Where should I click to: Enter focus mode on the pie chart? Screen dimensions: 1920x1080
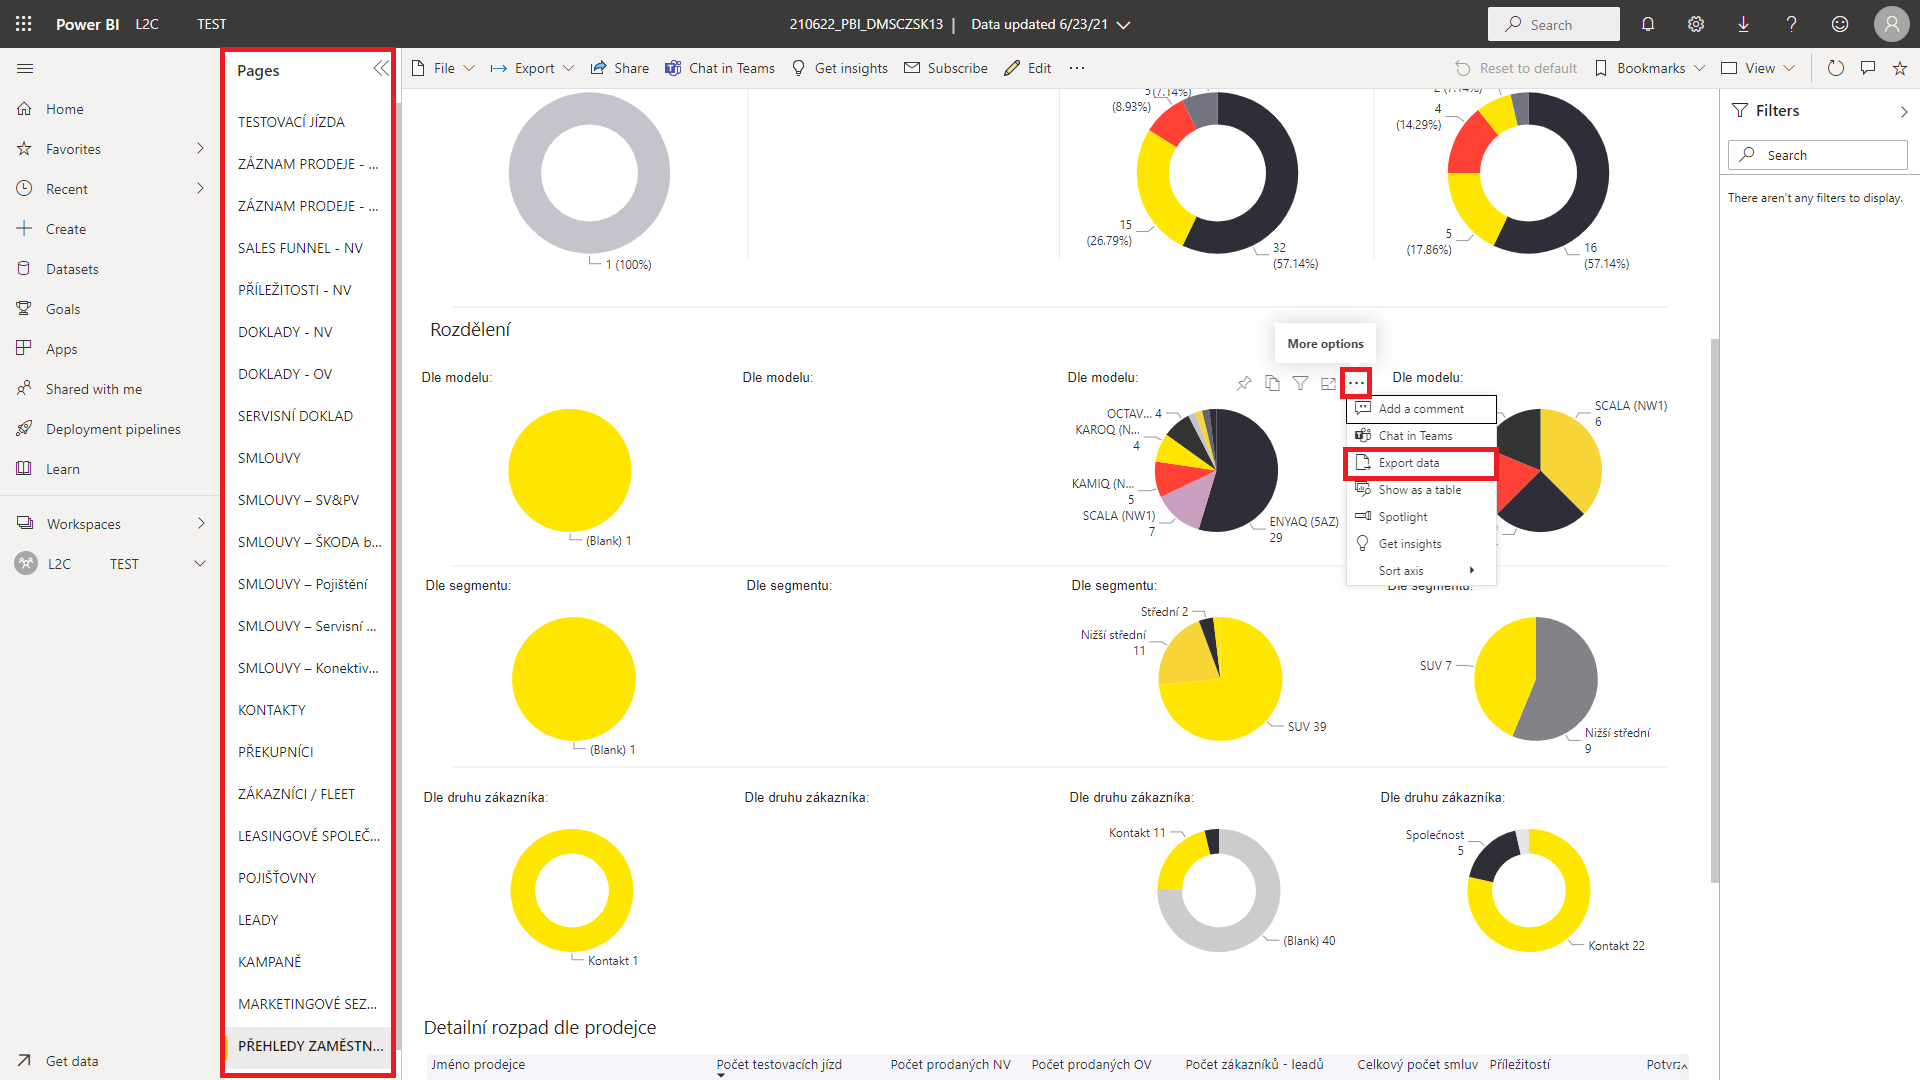tap(1328, 383)
